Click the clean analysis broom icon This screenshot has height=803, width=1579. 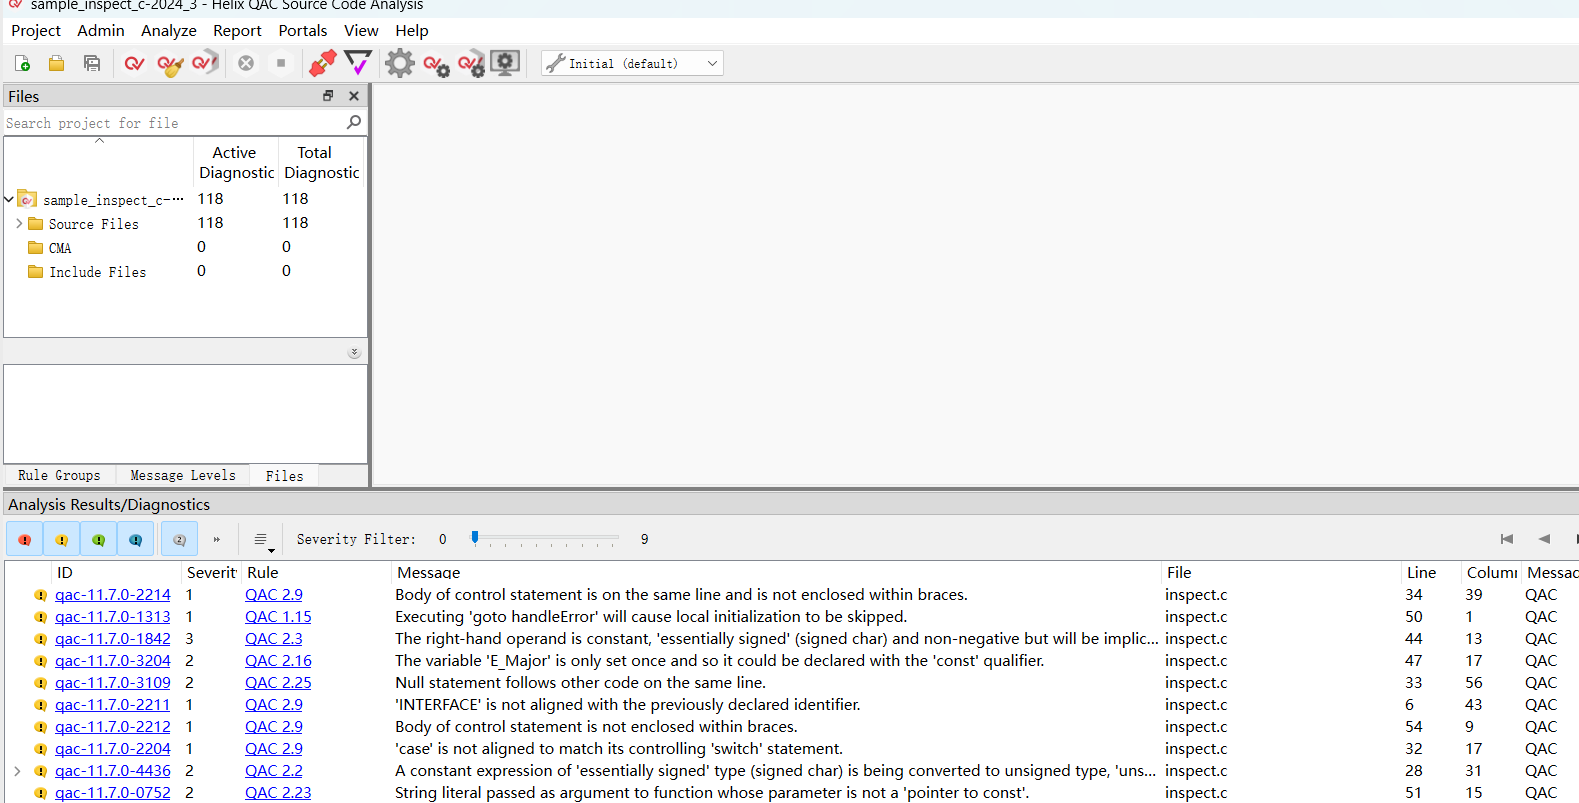coord(170,64)
